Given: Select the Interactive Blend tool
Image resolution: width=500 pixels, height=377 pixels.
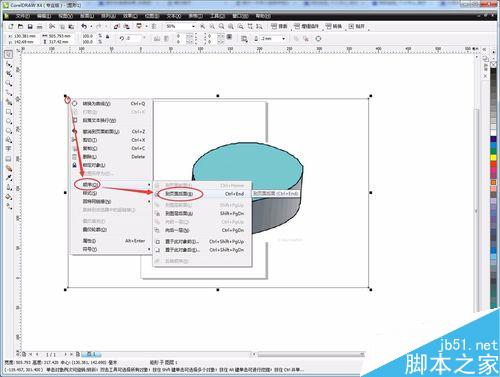Looking at the screenshot, I should pos(9,168).
